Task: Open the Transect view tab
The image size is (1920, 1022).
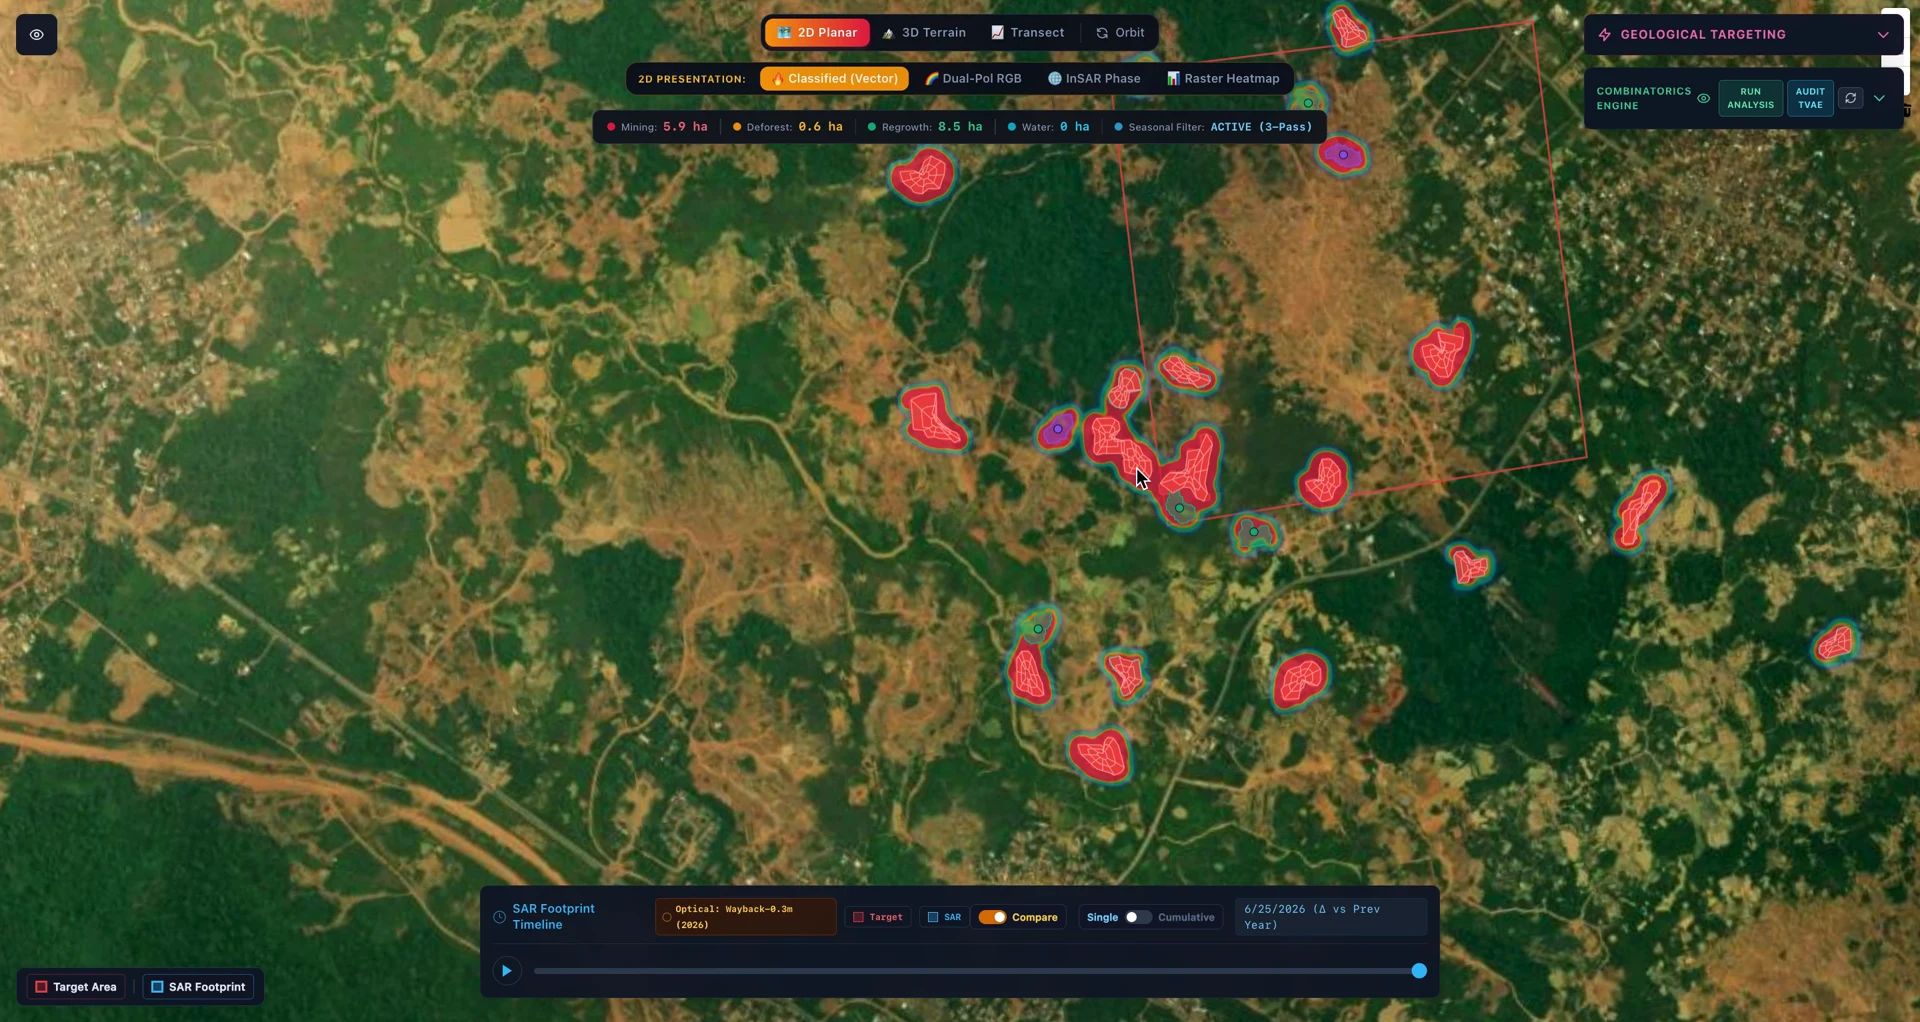Action: point(1027,33)
